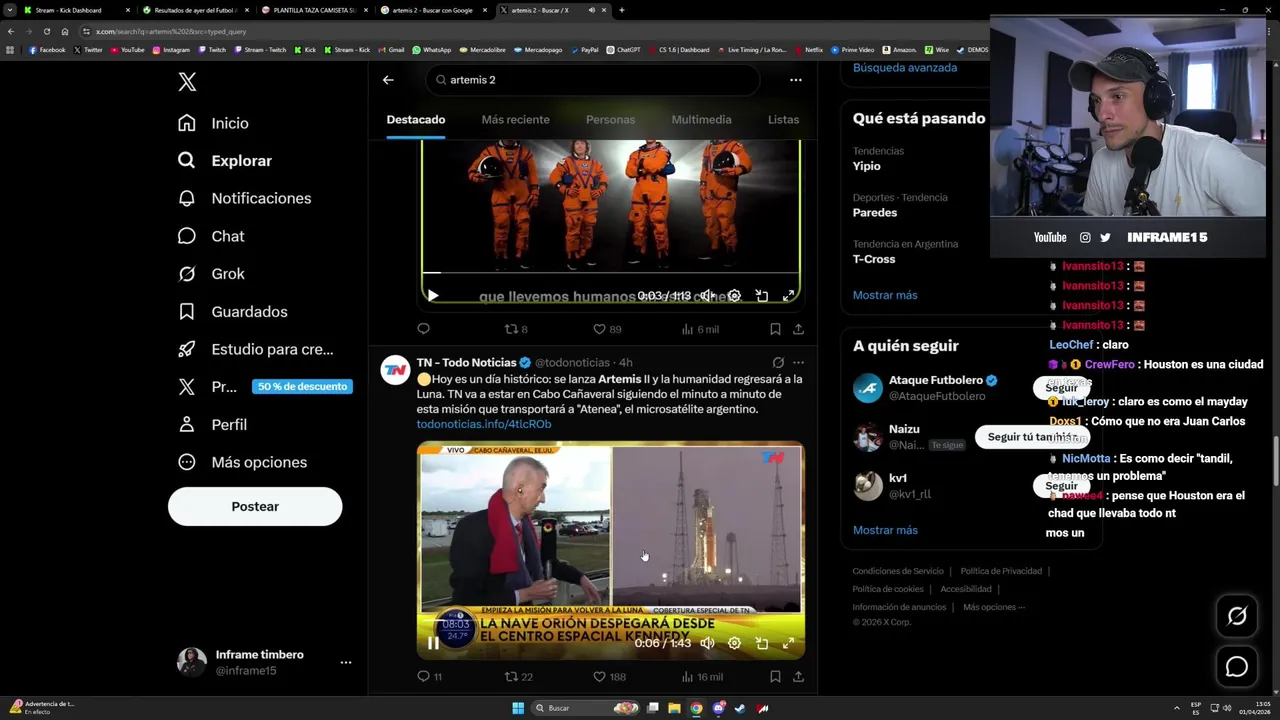1280x720 pixels.
Task: Go back with search arrow
Action: tap(388, 80)
